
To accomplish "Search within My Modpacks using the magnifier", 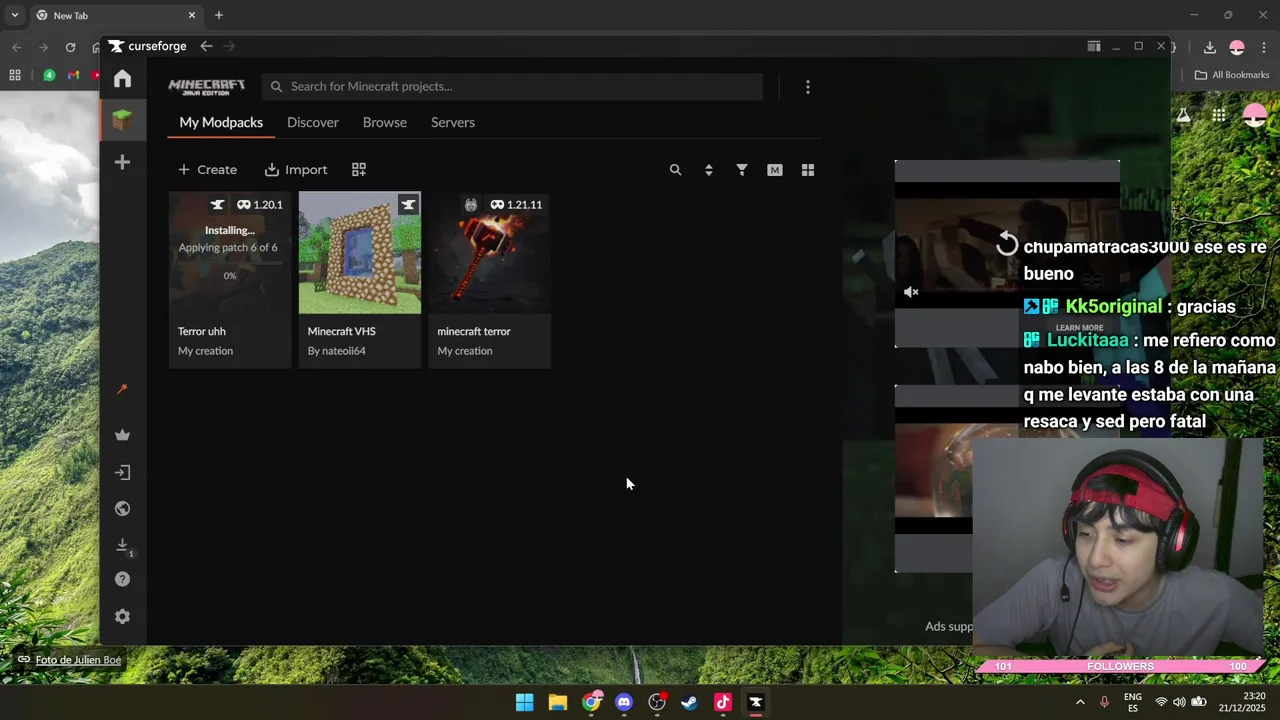I will pyautogui.click(x=675, y=170).
